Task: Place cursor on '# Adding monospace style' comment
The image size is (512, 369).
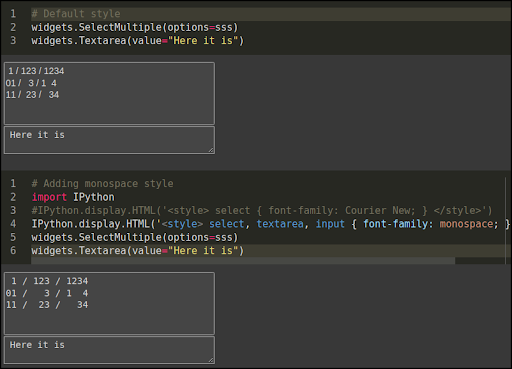Action: click(102, 184)
